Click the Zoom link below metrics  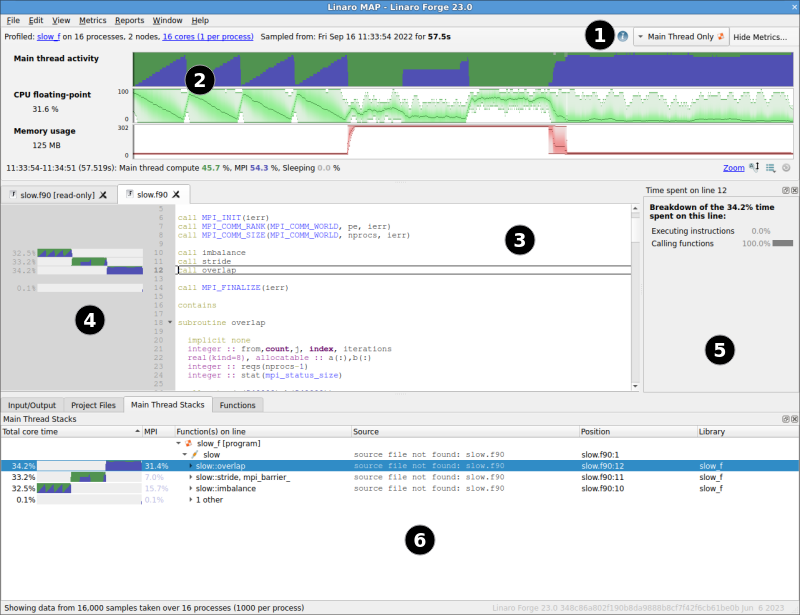click(734, 168)
